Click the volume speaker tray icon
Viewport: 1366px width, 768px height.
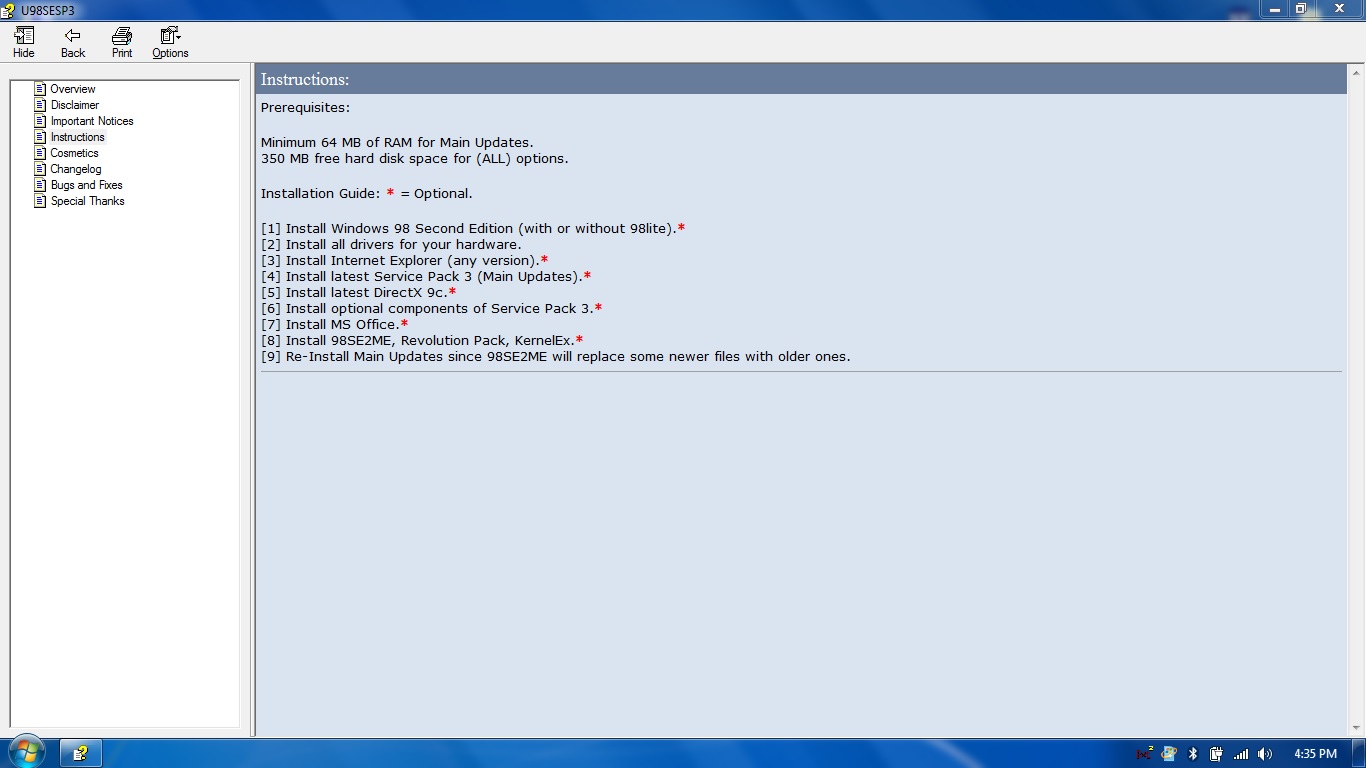[1265, 754]
